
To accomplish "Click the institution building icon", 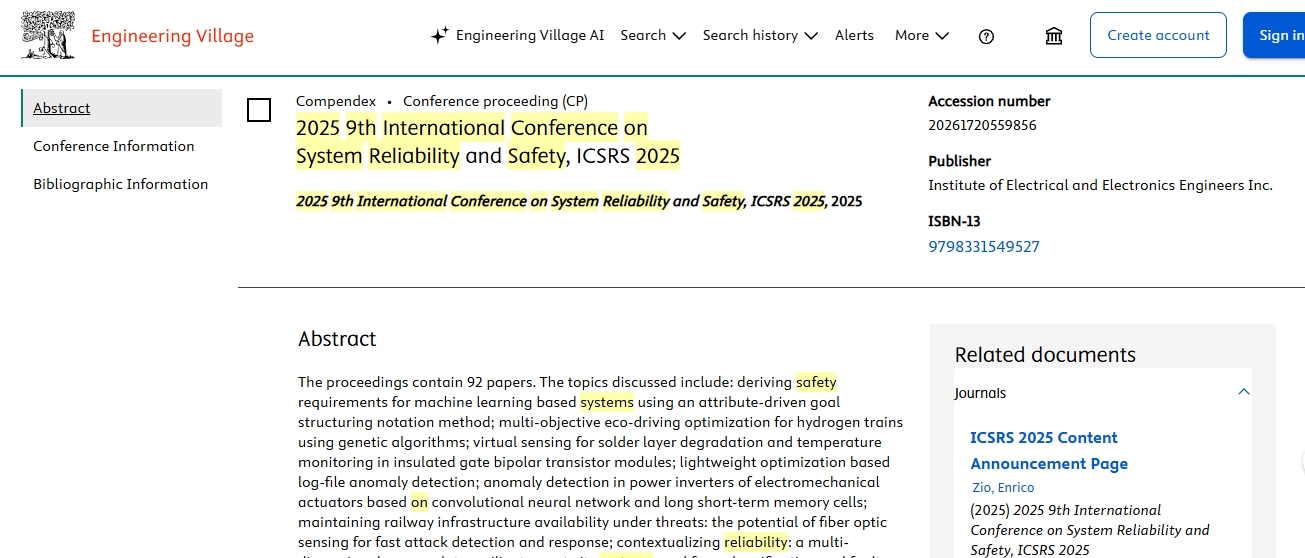I will (1054, 36).
